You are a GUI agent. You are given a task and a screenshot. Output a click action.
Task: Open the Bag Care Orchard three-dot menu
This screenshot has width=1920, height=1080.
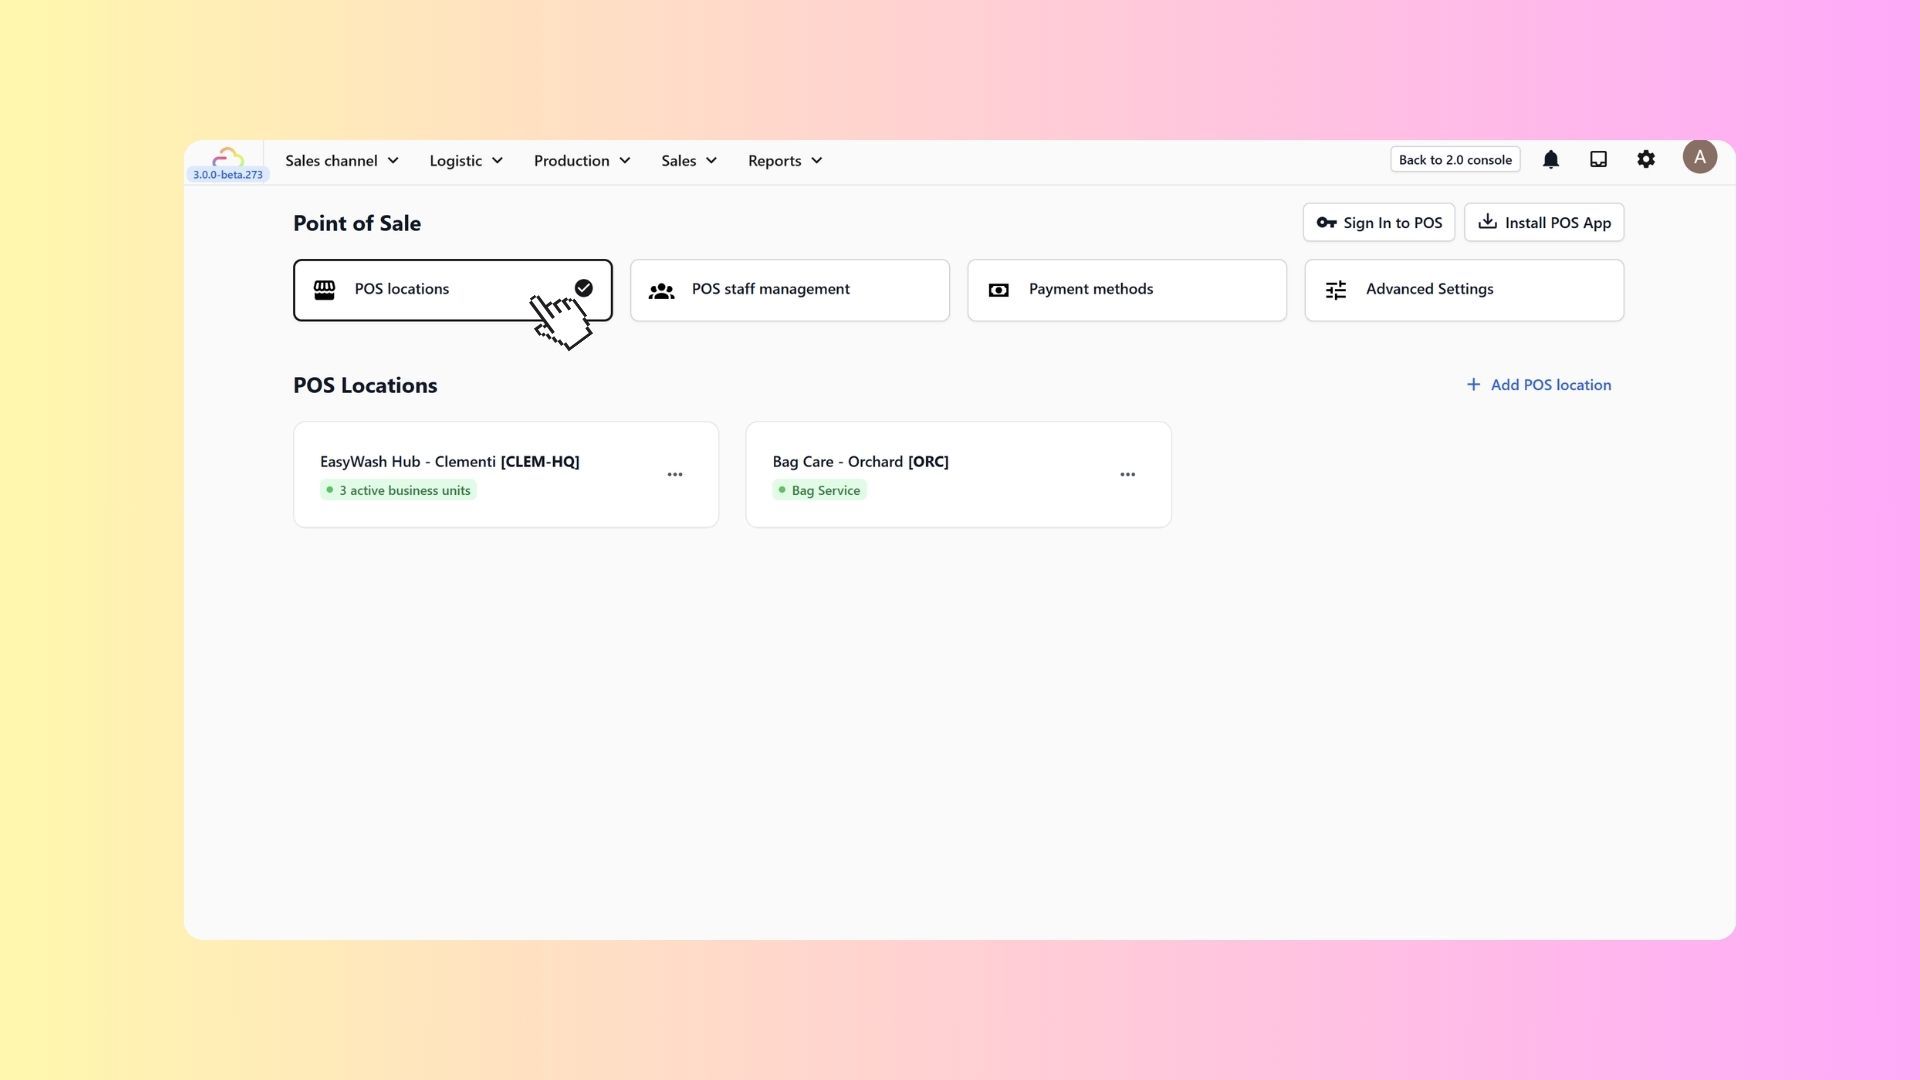click(1127, 475)
